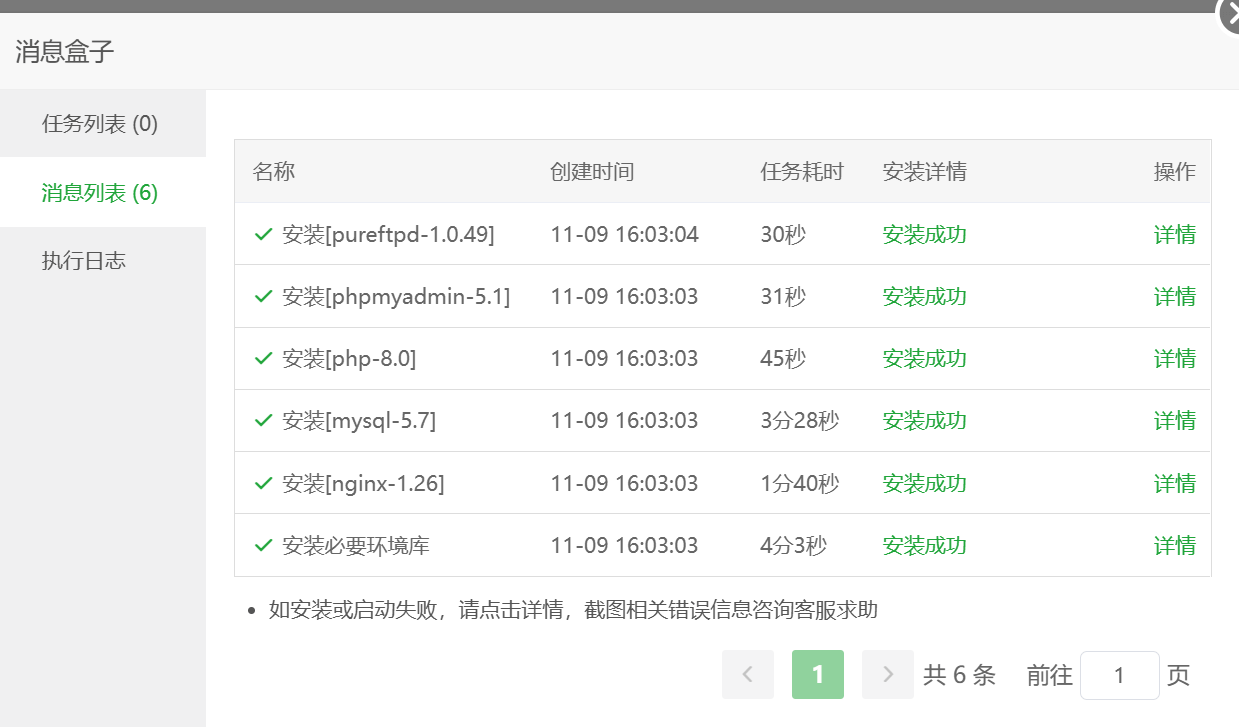Switch to 消息列表 tab

(100, 192)
